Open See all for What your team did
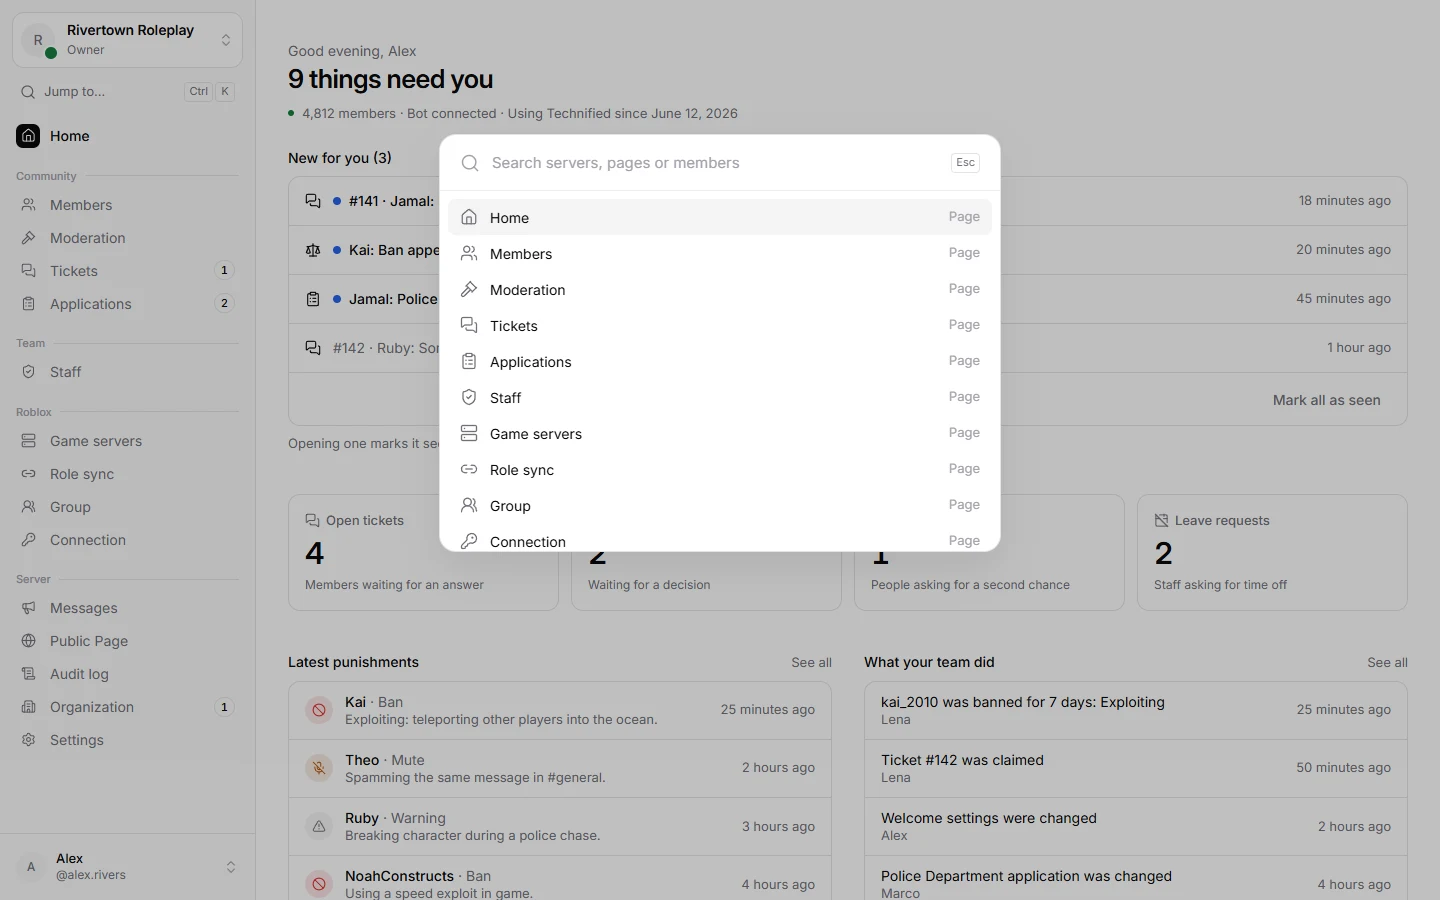Image resolution: width=1440 pixels, height=900 pixels. 1387,662
